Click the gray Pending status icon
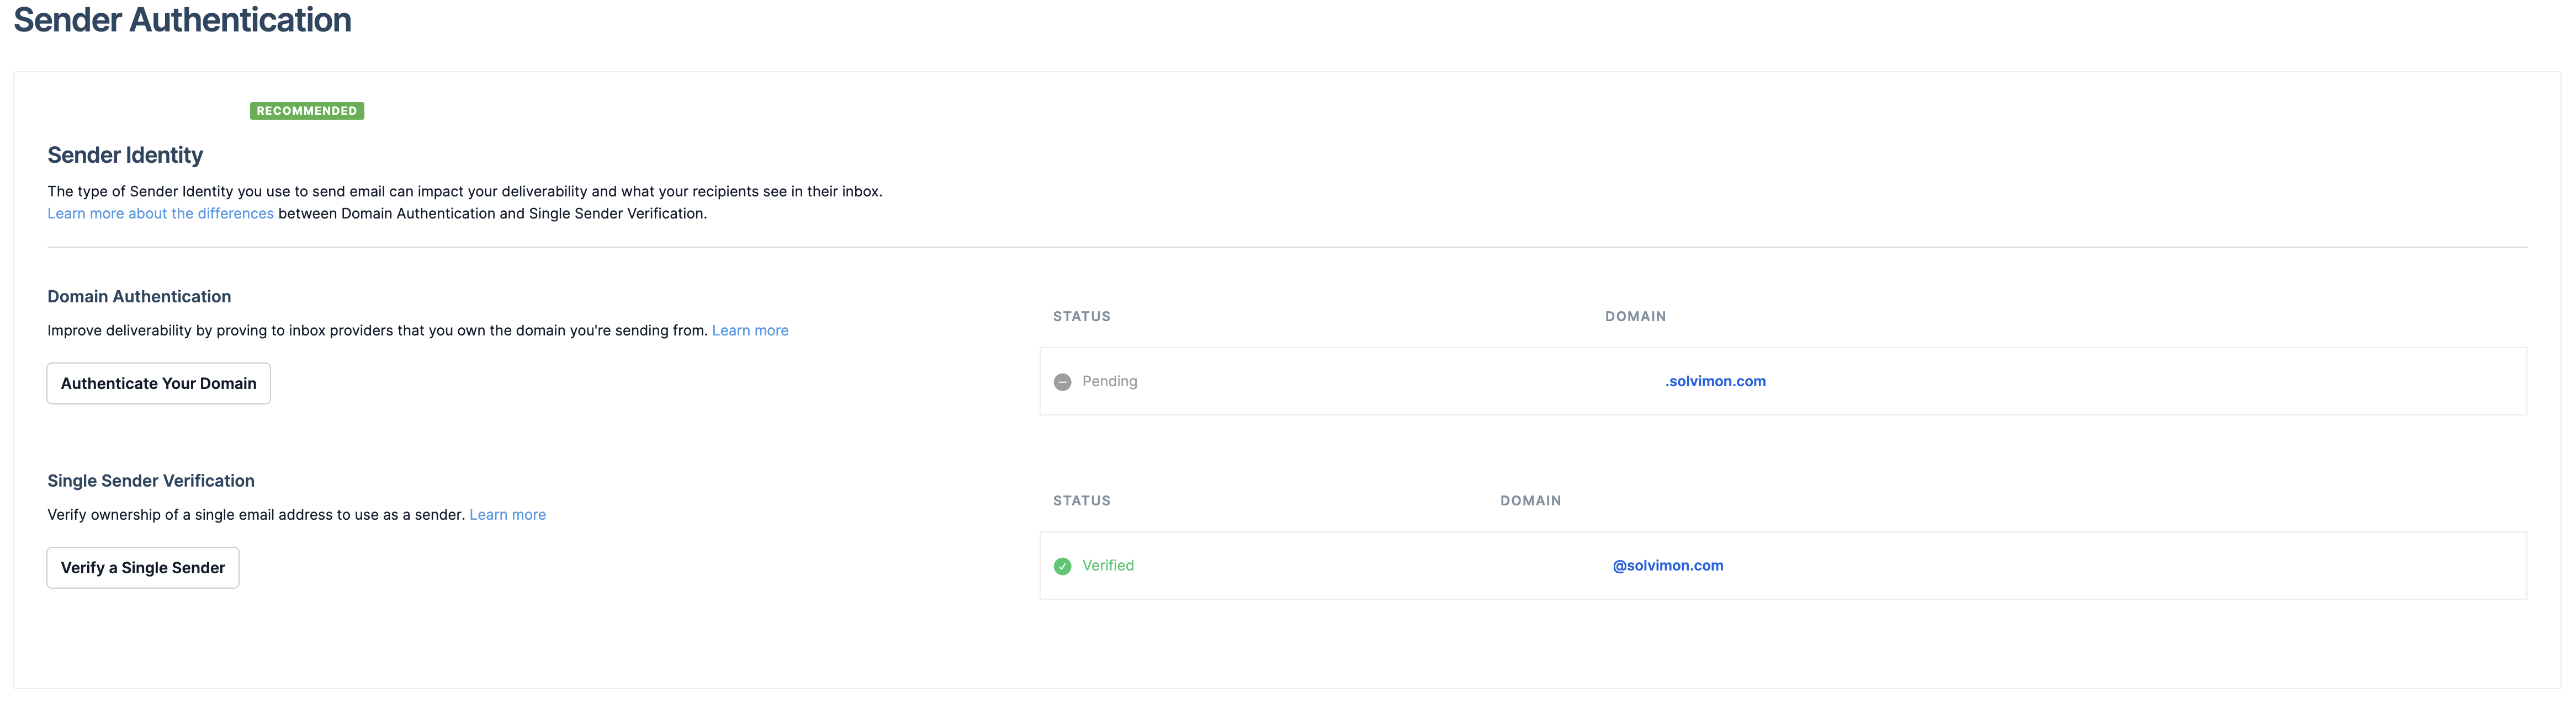 [x=1062, y=382]
